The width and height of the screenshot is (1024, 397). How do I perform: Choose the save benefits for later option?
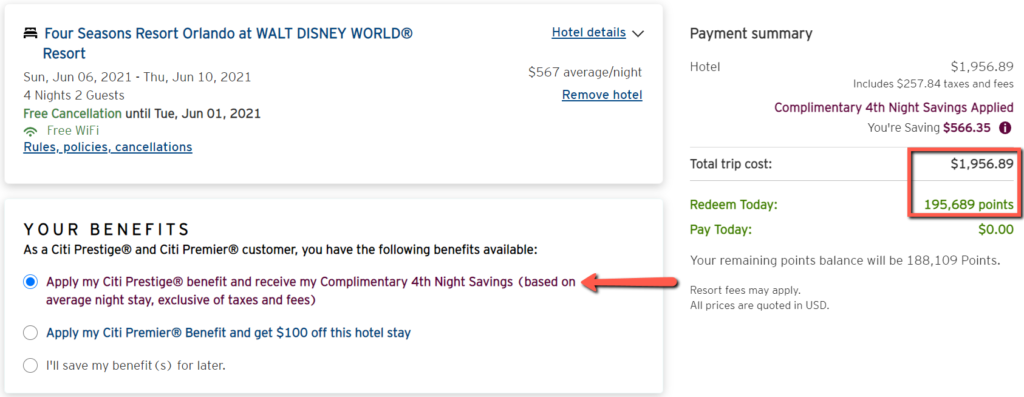(30, 366)
